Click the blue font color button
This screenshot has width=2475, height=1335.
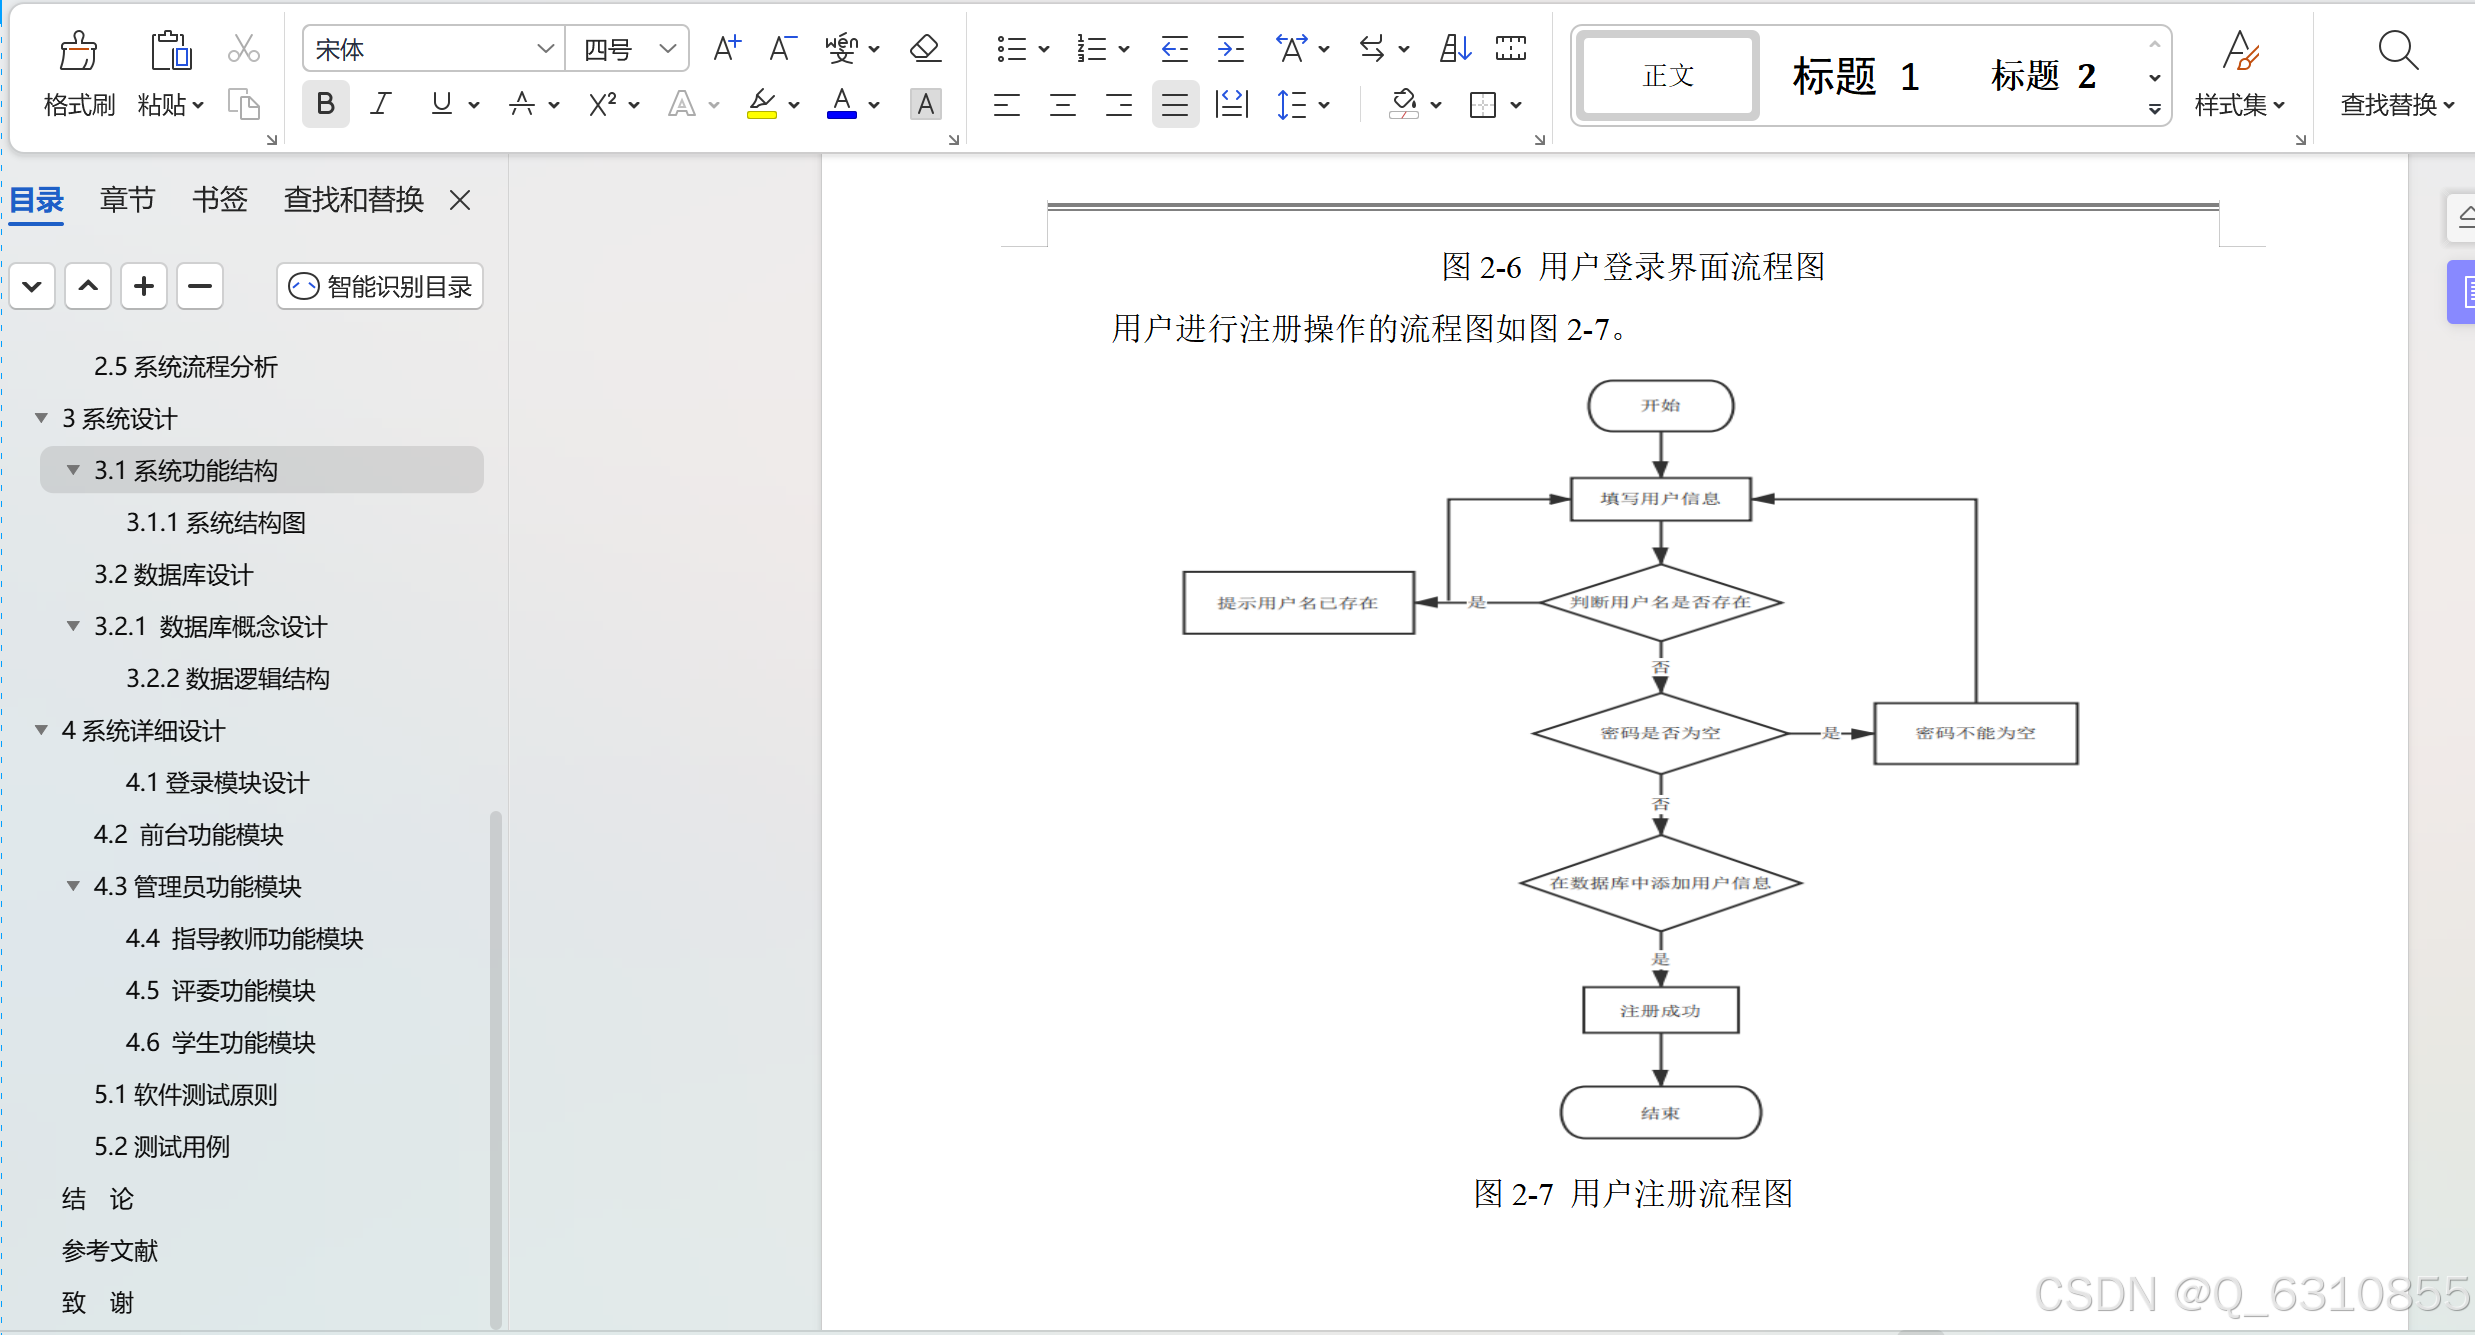(842, 104)
